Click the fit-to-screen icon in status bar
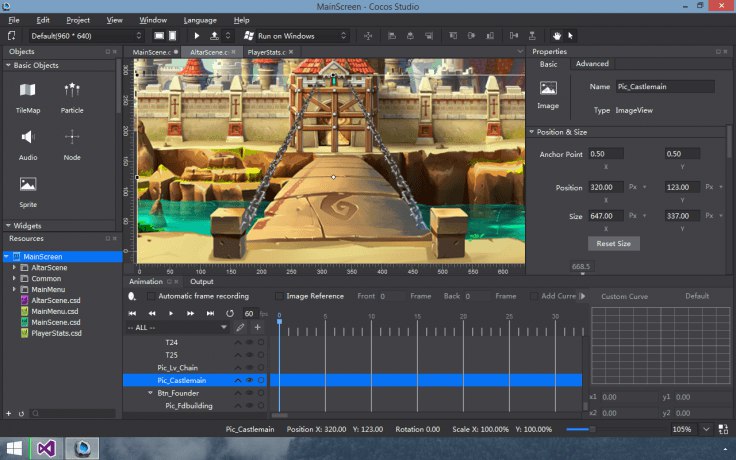 723,429
